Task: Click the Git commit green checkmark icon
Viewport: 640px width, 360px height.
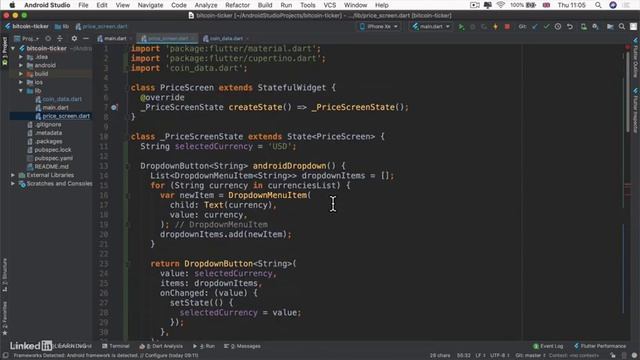Action: (546, 27)
